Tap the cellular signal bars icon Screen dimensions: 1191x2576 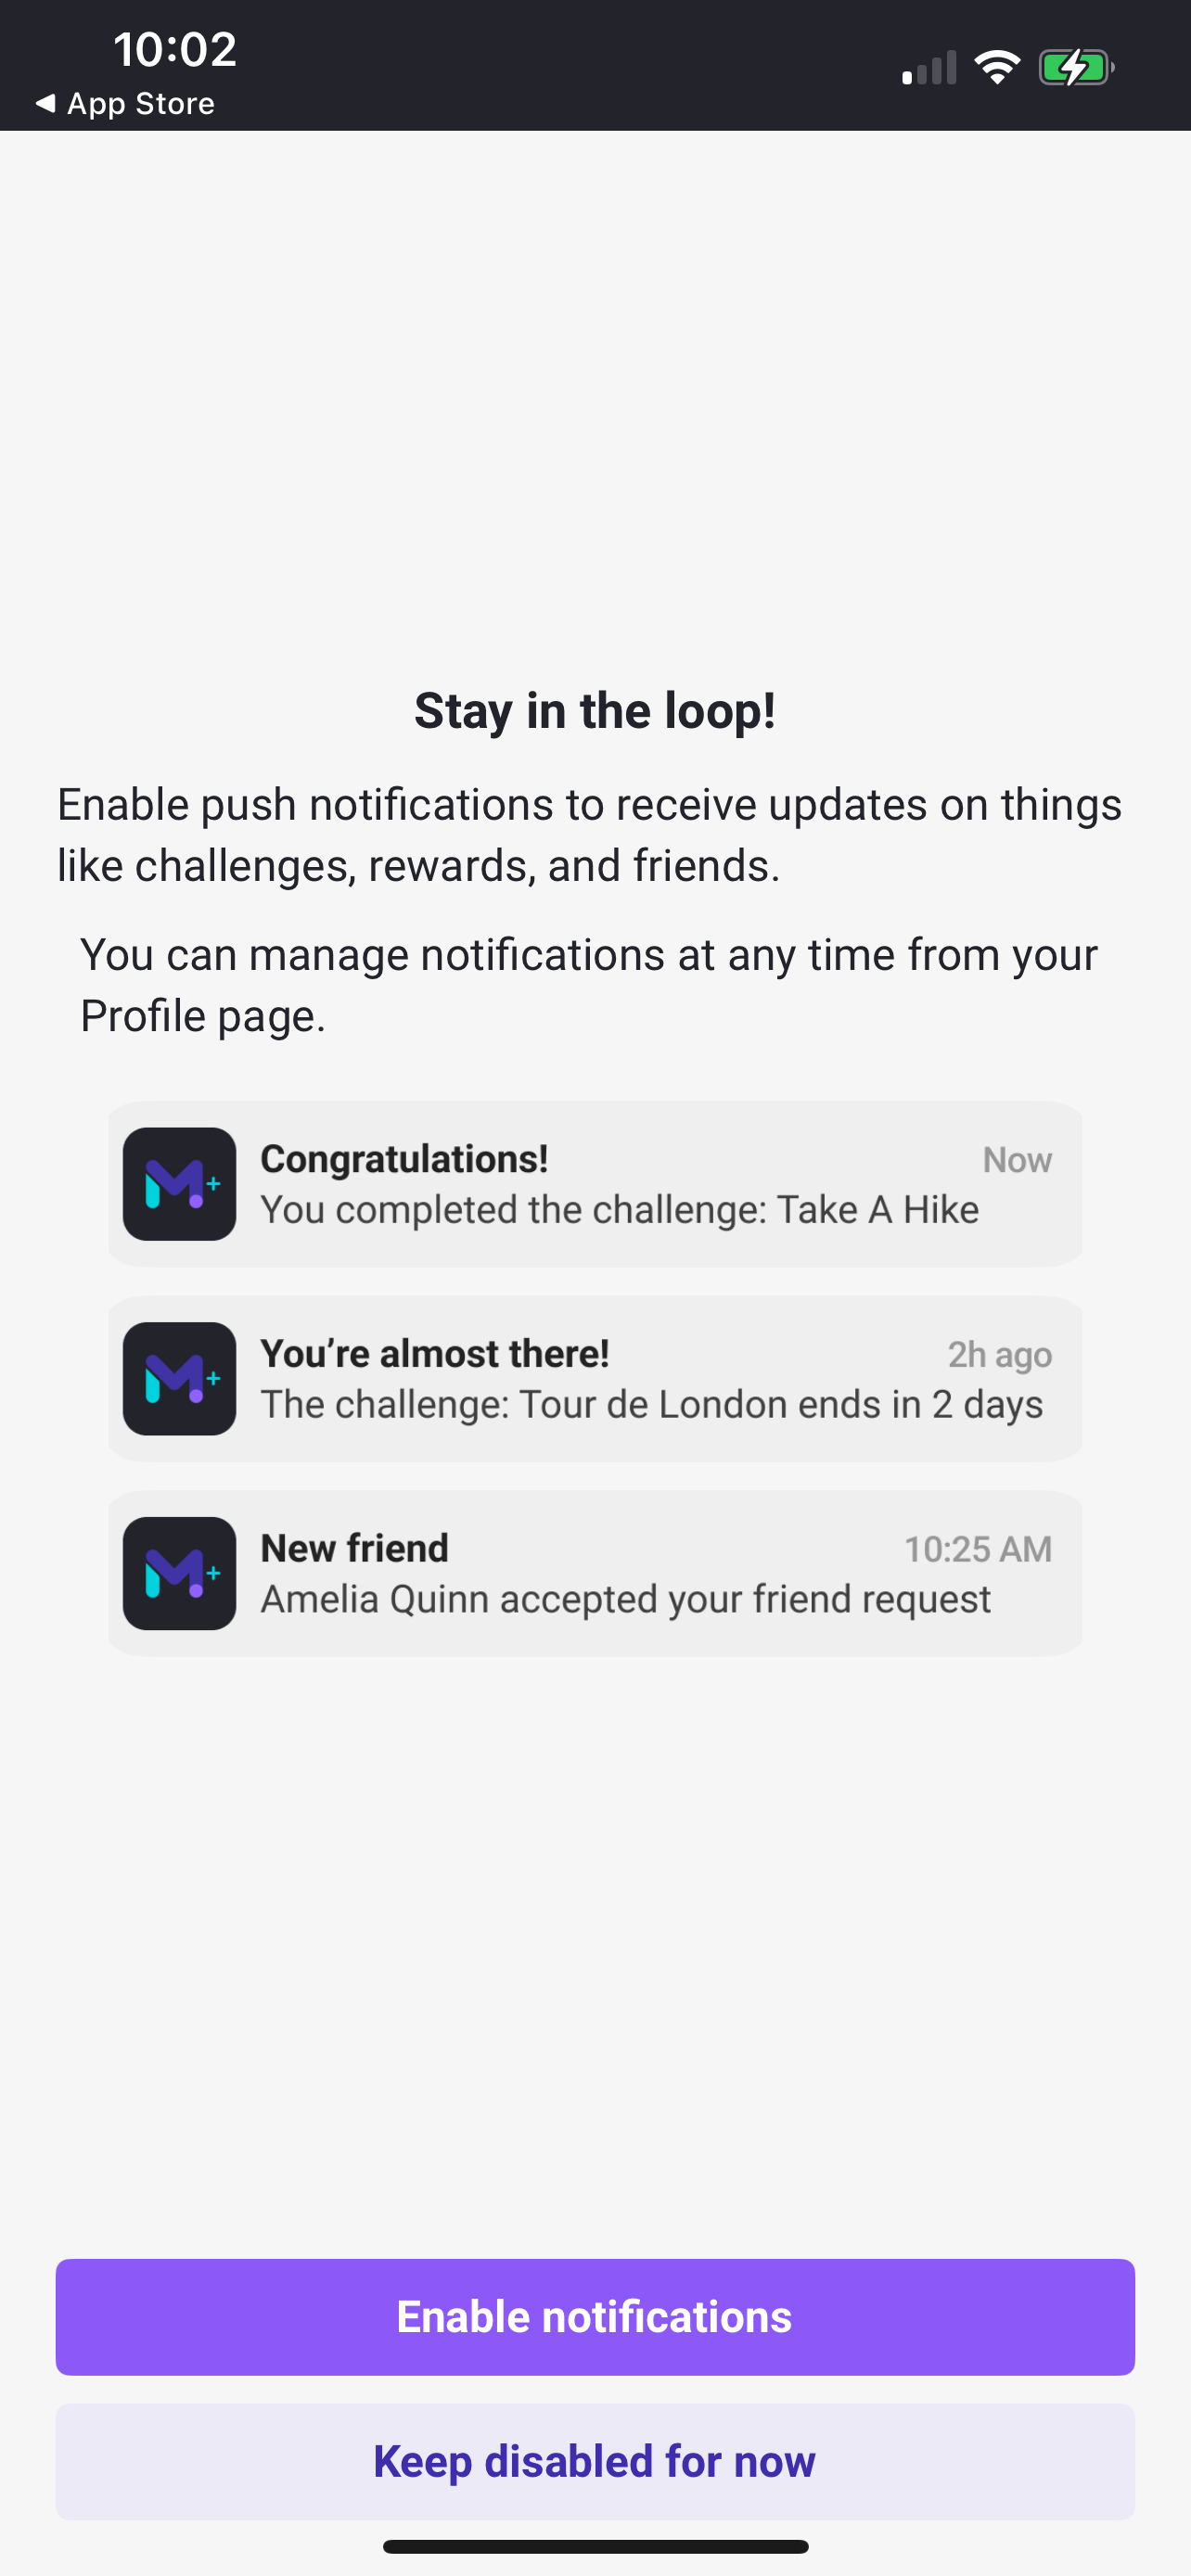[x=929, y=68]
